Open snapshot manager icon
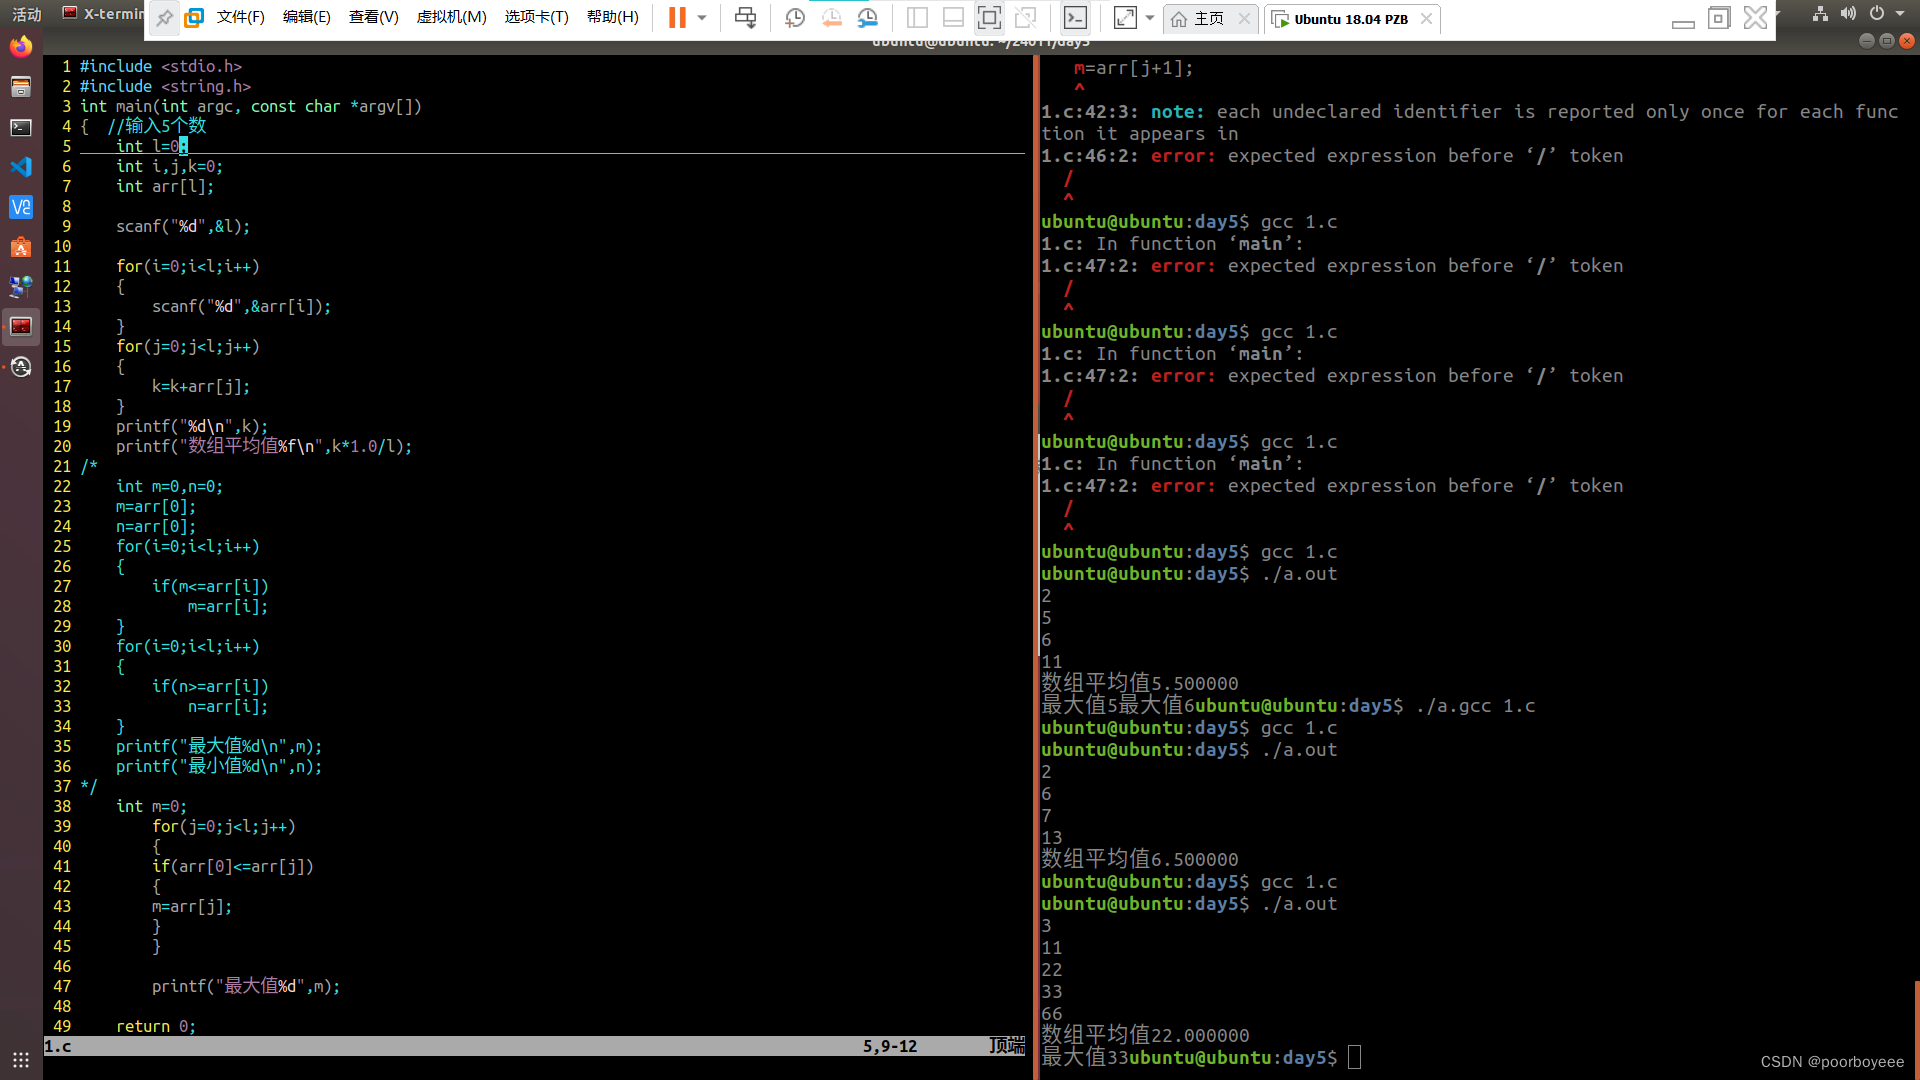1920x1080 pixels. point(867,18)
